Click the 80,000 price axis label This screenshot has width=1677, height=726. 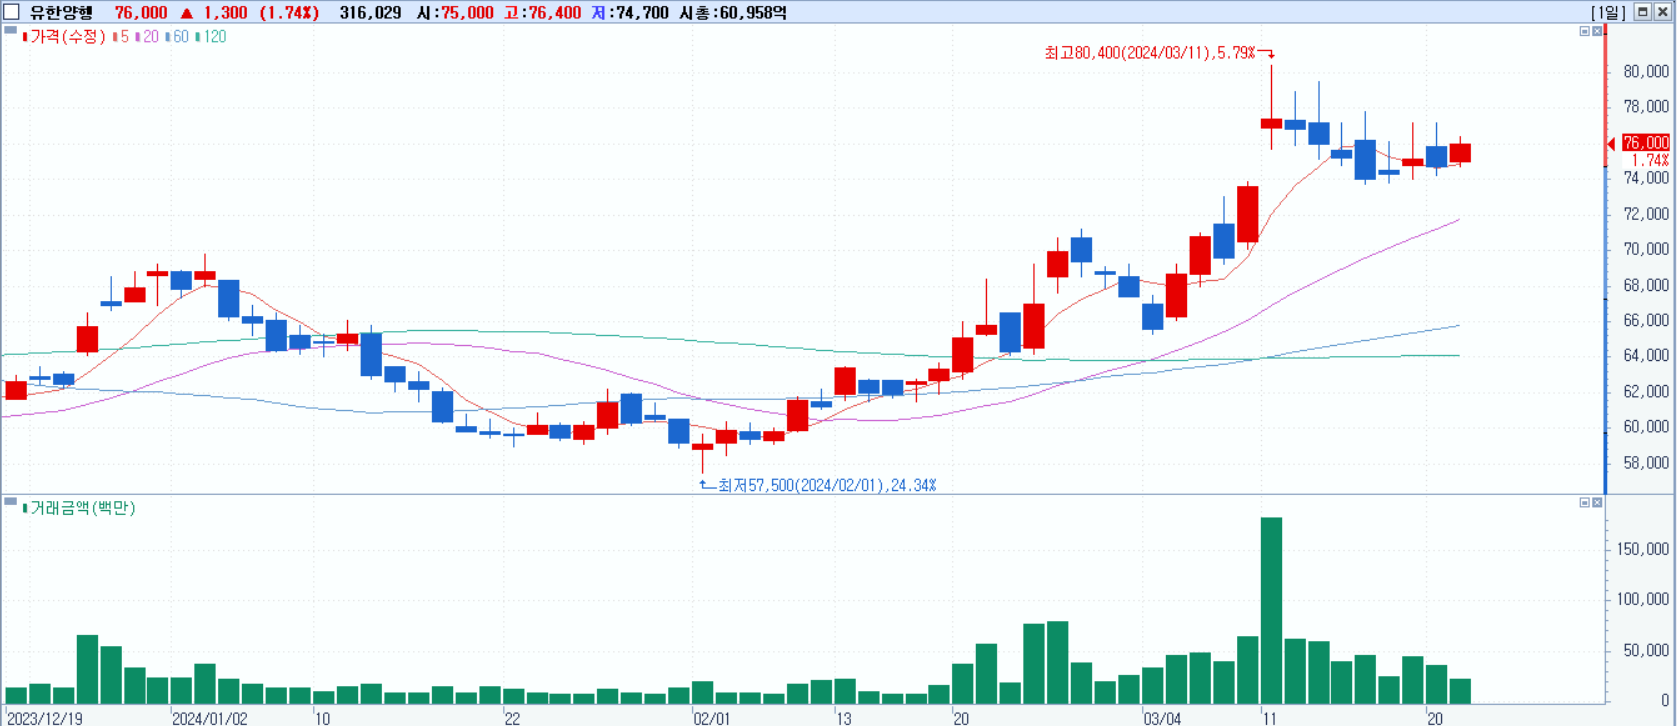1646,71
